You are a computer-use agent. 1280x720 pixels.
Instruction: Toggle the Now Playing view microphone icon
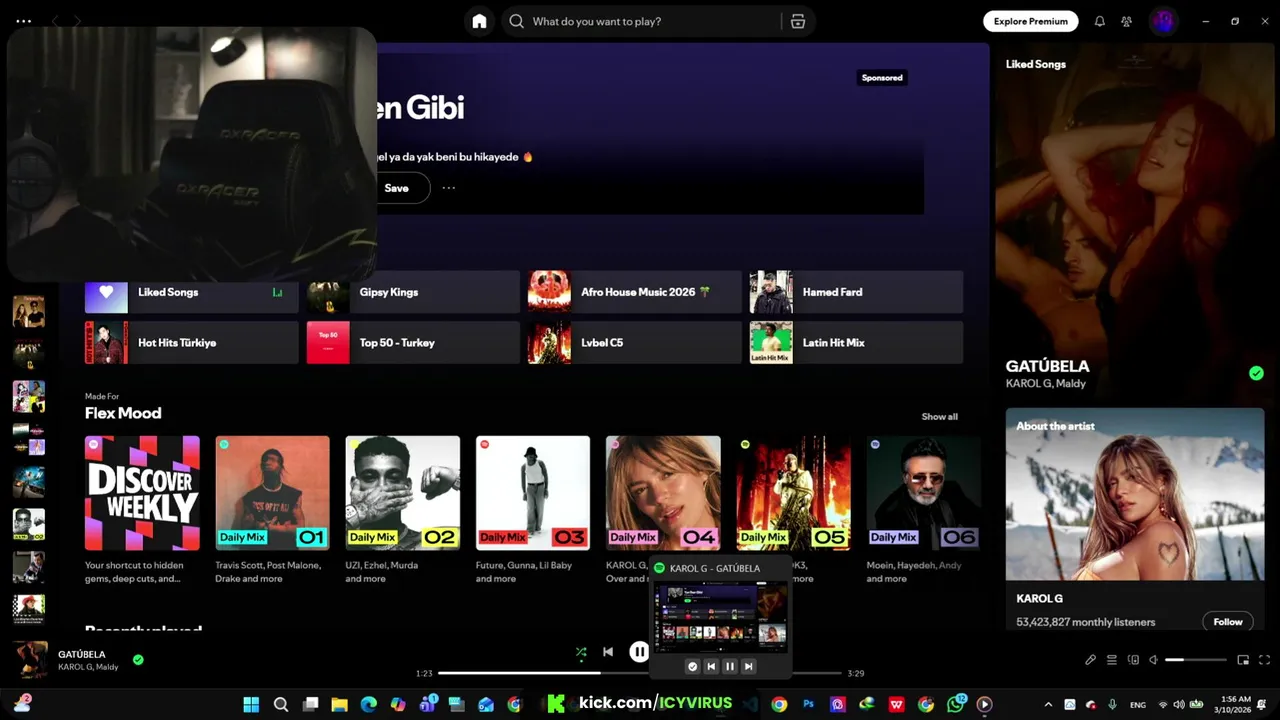click(1091, 660)
